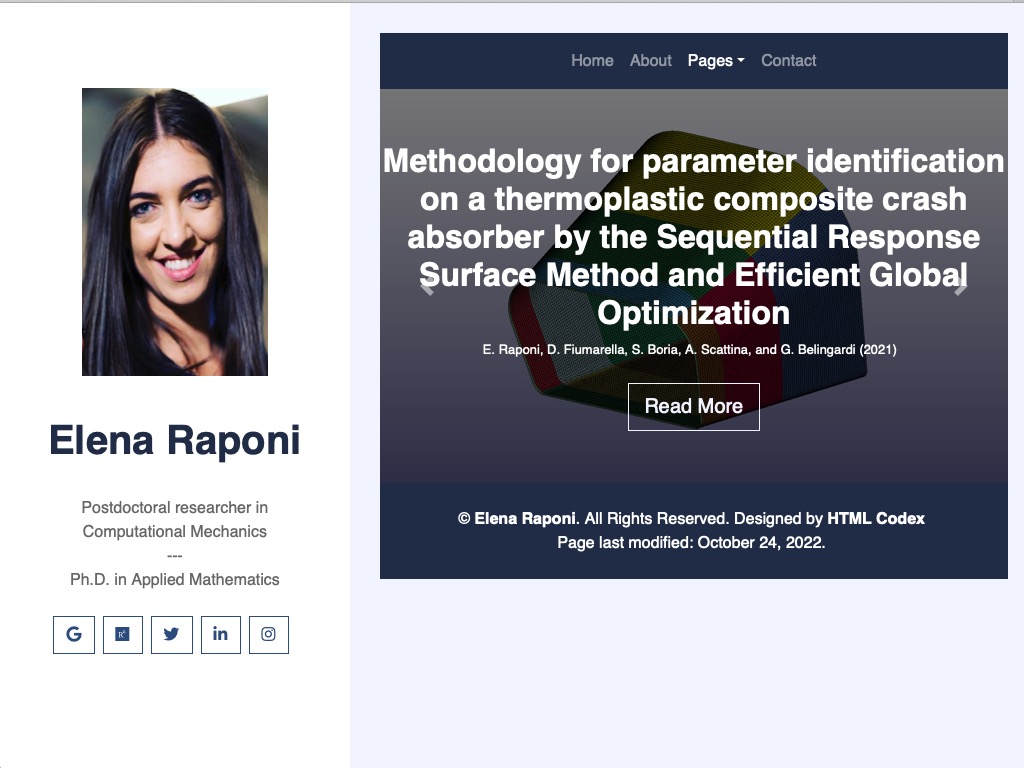Open the Contact navigation item
Screen dimensions: 1024x768
point(788,61)
